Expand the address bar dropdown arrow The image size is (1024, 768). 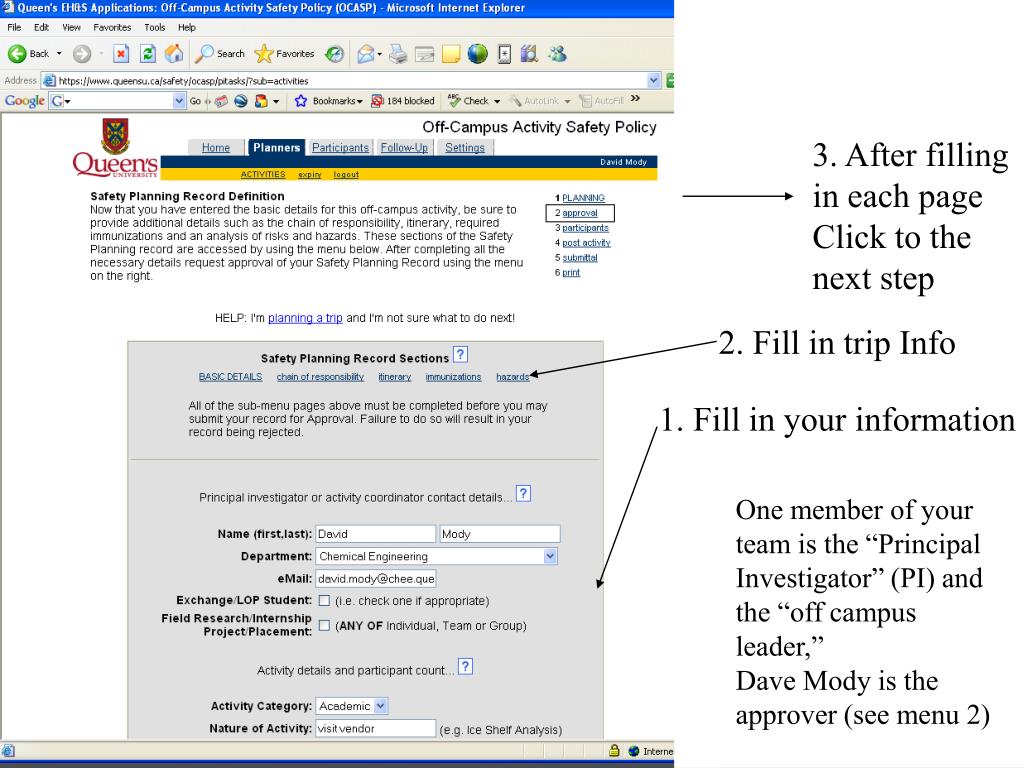click(x=654, y=80)
